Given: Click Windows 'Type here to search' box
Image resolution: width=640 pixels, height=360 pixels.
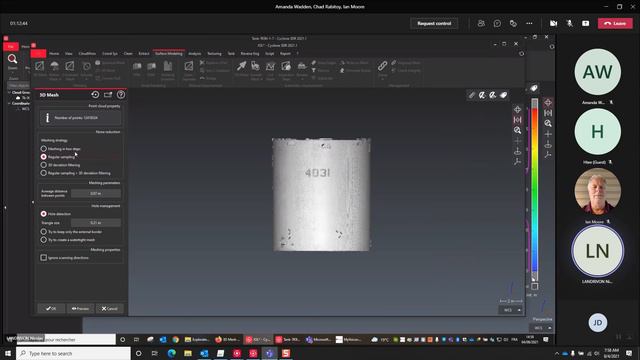Looking at the screenshot, I should pyautogui.click(x=73, y=353).
